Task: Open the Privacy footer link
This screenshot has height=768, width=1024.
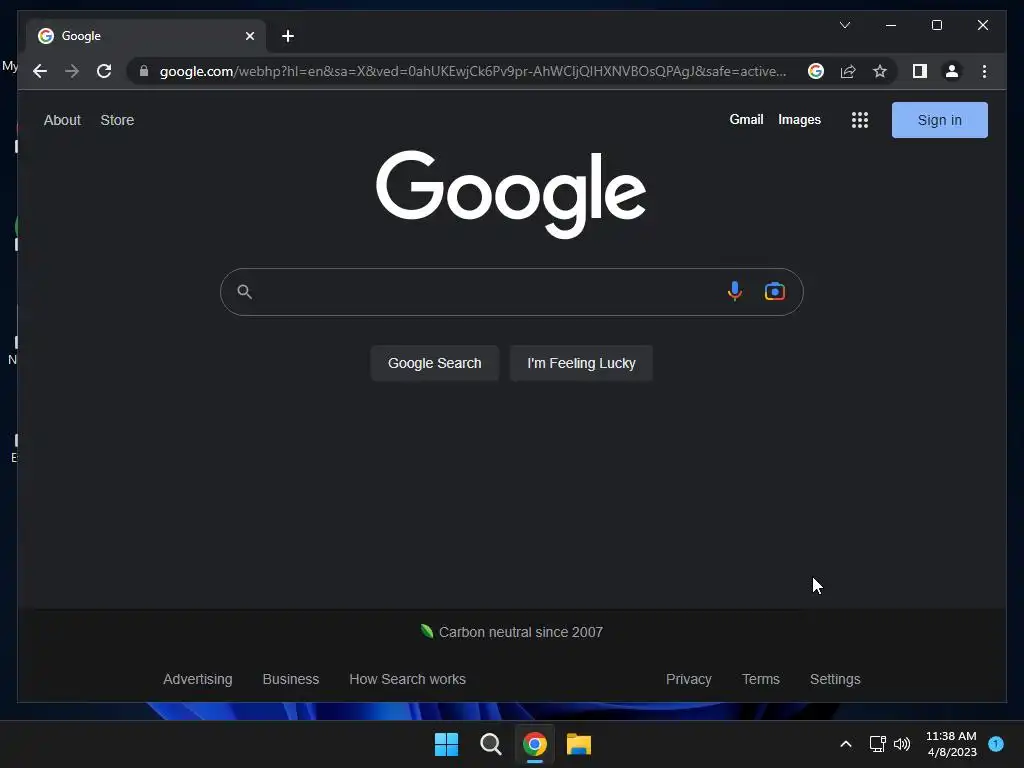Action: tap(688, 679)
